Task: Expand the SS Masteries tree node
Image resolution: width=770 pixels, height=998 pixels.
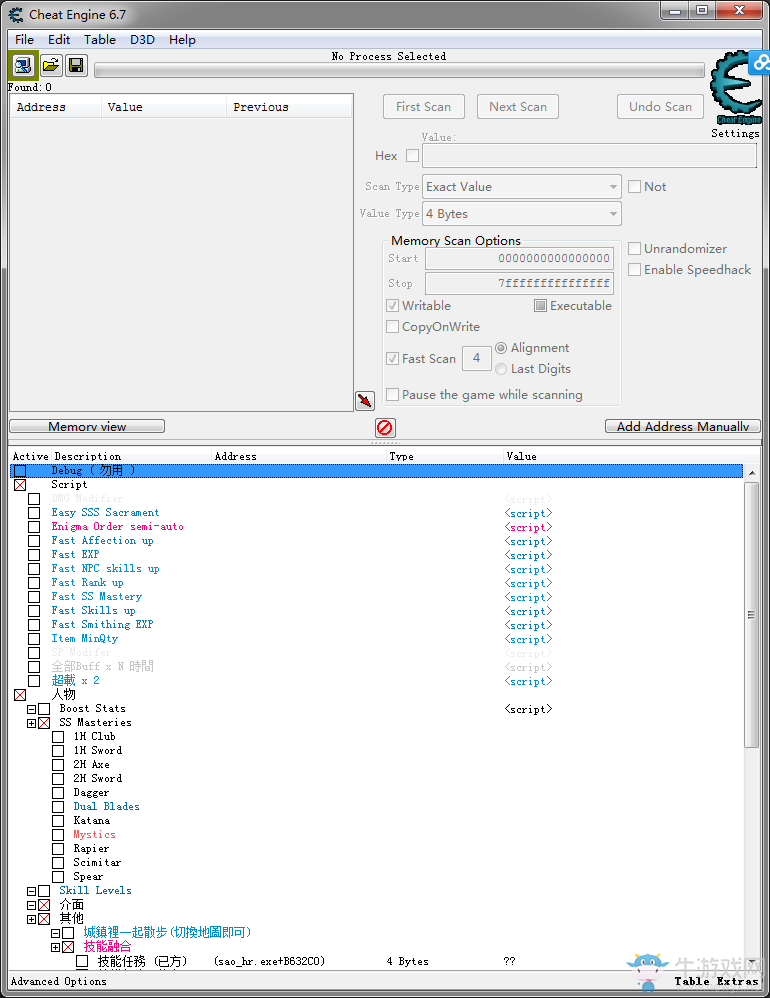Action: click(x=31, y=723)
